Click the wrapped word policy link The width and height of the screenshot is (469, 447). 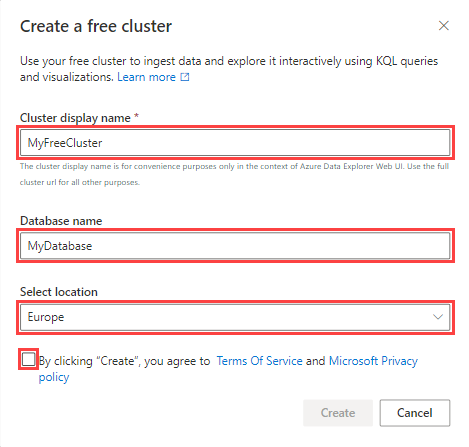click(54, 377)
